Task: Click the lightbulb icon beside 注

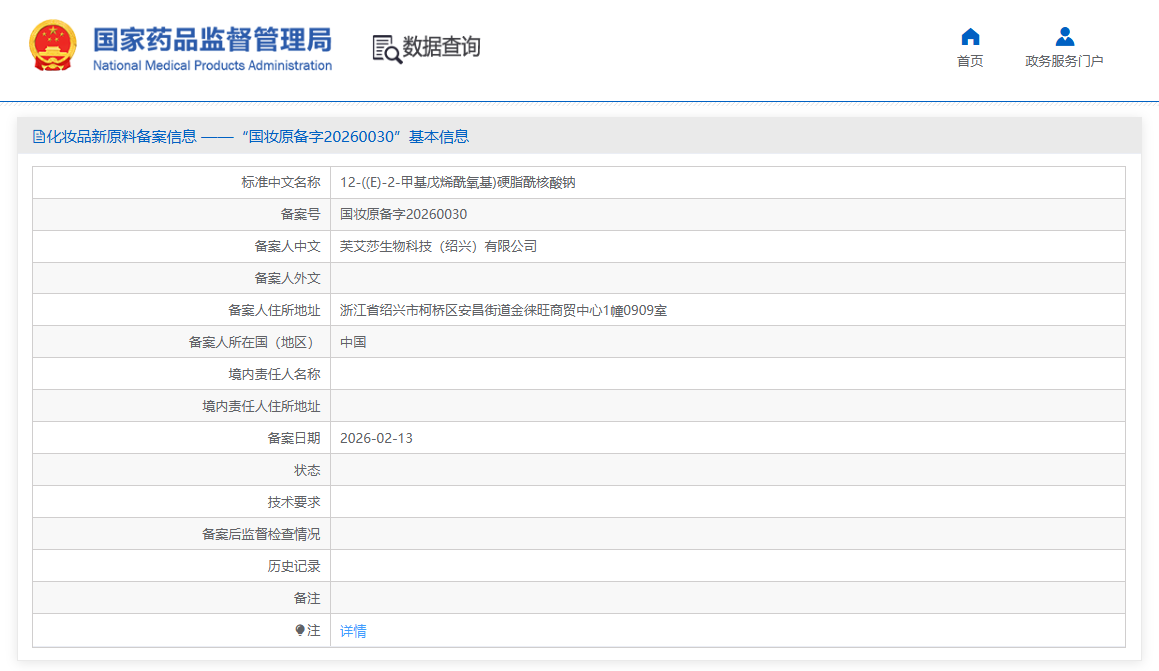Action: click(x=300, y=631)
